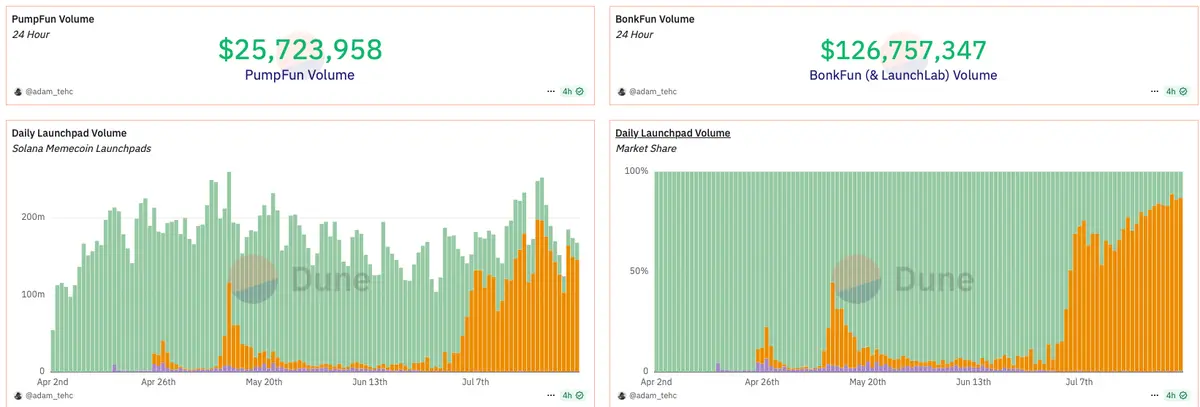Viewport: 1200px width, 407px height.
Task: Click May 20th label on Market Share chart
Action: point(868,381)
